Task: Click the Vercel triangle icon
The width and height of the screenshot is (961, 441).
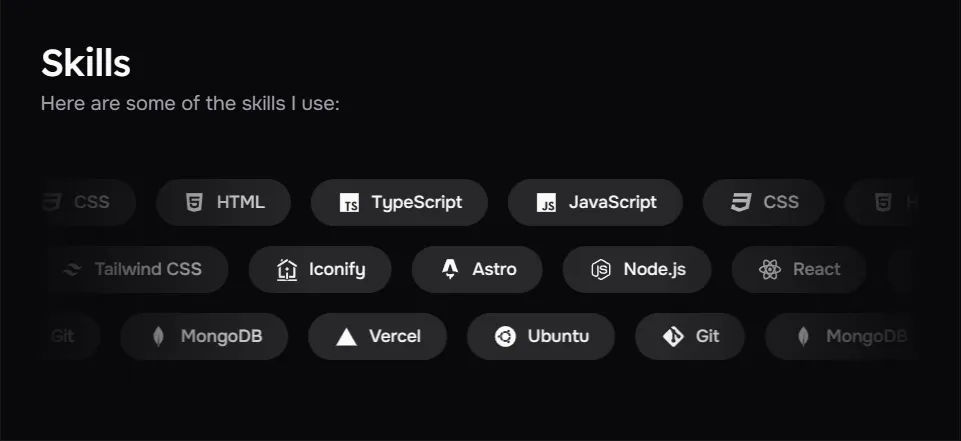Action: click(346, 337)
